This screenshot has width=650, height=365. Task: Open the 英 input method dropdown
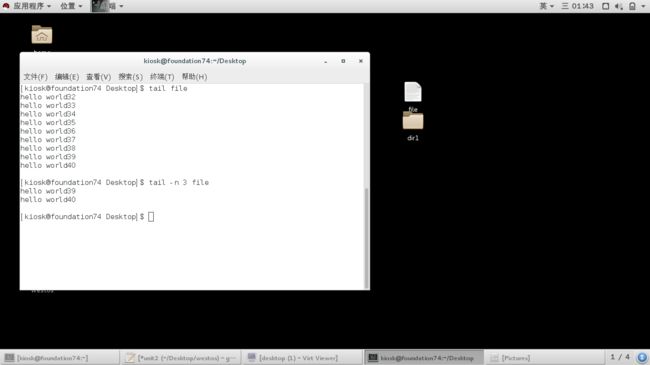point(546,6)
